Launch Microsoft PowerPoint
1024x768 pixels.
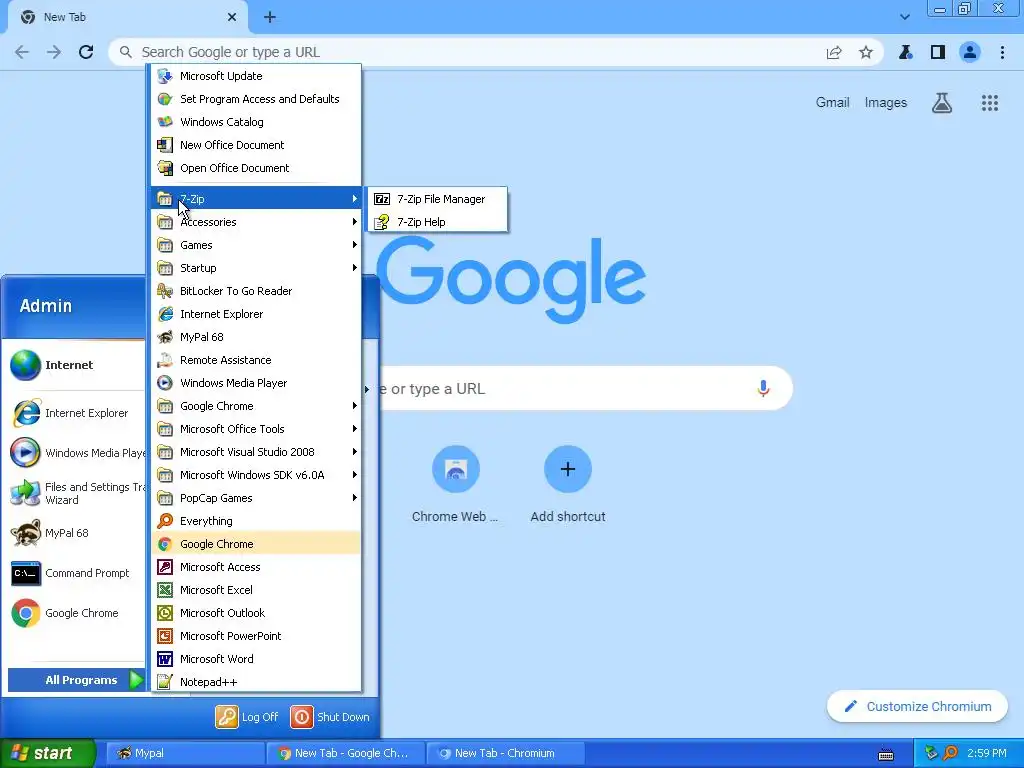click(256, 636)
